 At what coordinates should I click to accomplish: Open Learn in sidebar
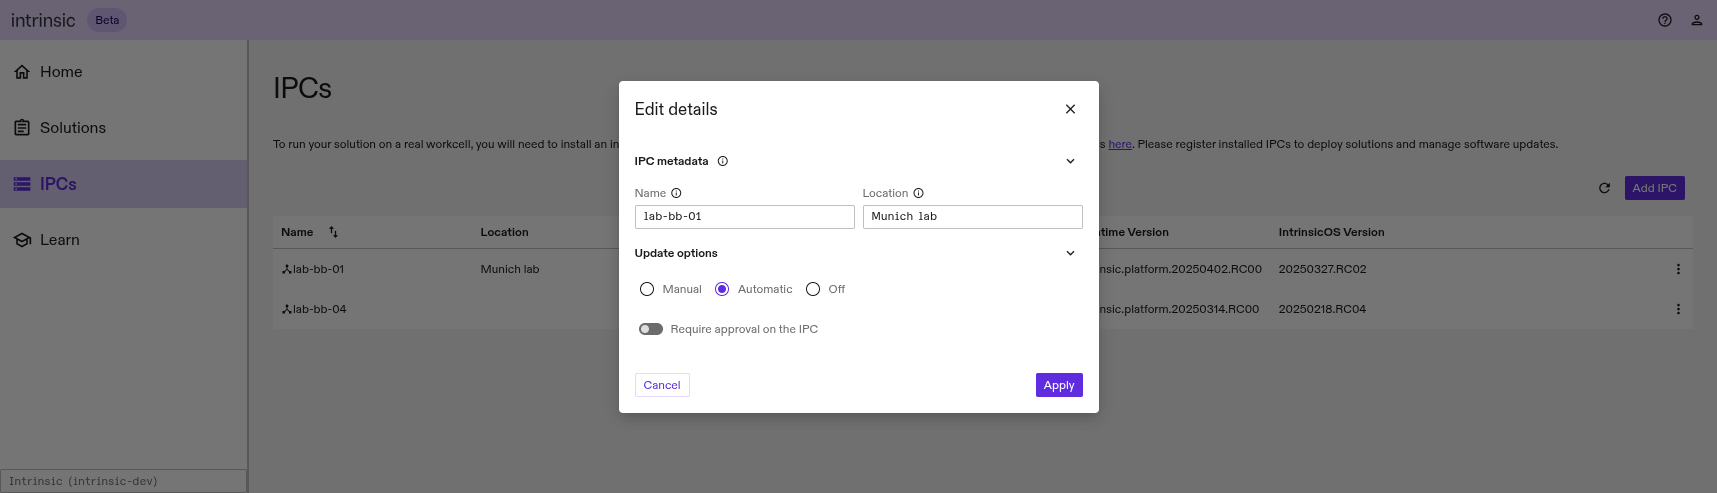click(x=124, y=240)
